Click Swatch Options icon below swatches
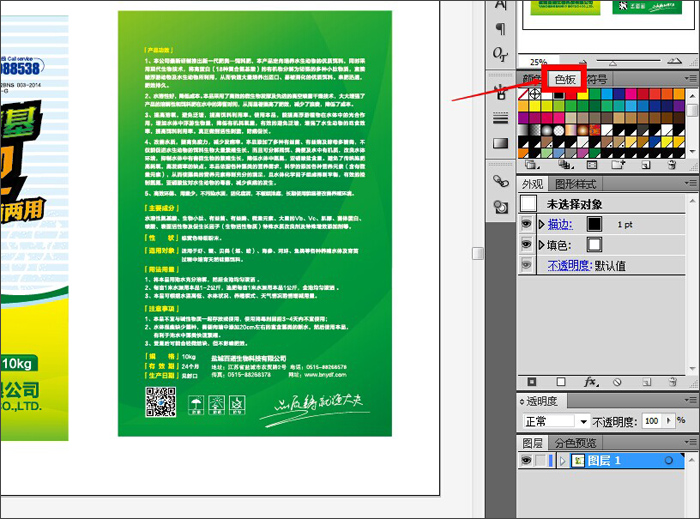 592,165
